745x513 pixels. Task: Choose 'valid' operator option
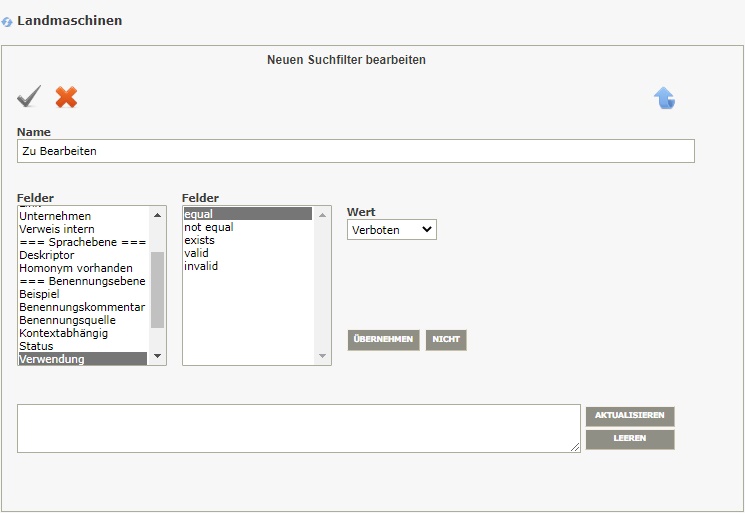click(196, 253)
